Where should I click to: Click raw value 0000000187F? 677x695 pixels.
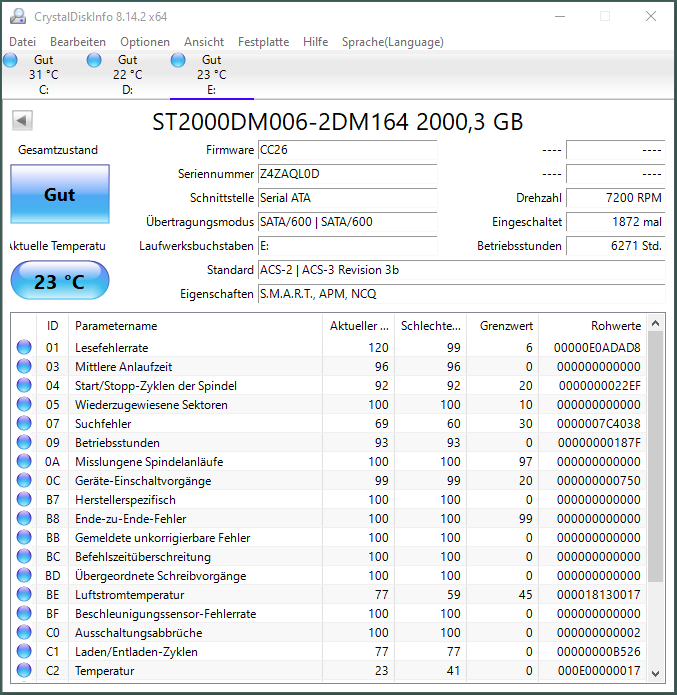599,442
